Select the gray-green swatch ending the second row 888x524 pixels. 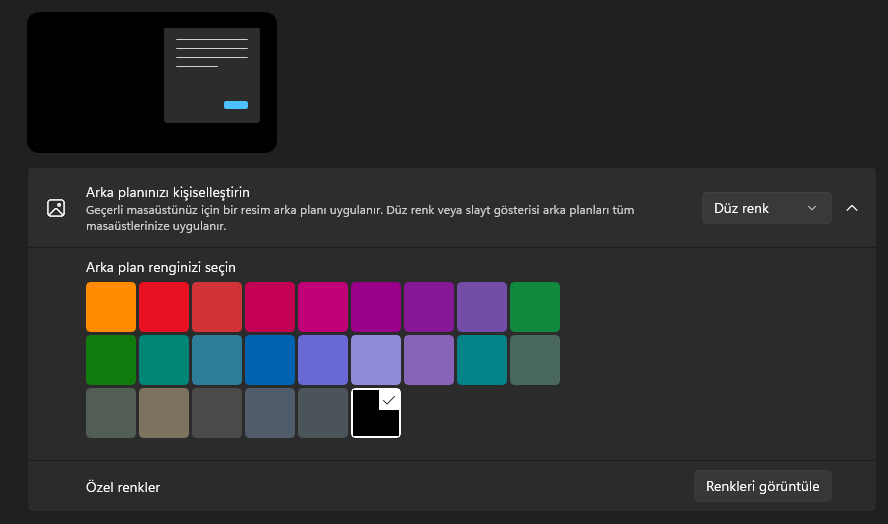coord(535,360)
